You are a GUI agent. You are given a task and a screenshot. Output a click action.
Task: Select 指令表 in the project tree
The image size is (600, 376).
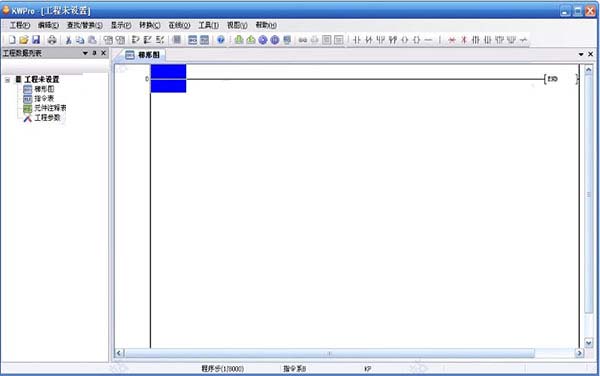tap(44, 99)
